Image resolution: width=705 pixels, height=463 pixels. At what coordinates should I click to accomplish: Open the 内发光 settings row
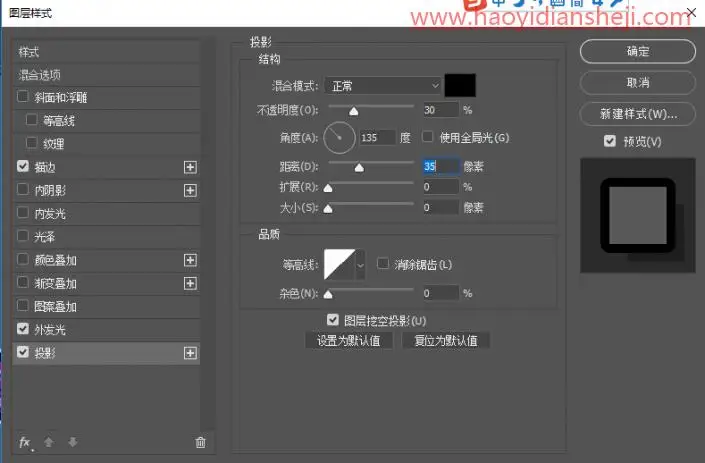tap(106, 214)
